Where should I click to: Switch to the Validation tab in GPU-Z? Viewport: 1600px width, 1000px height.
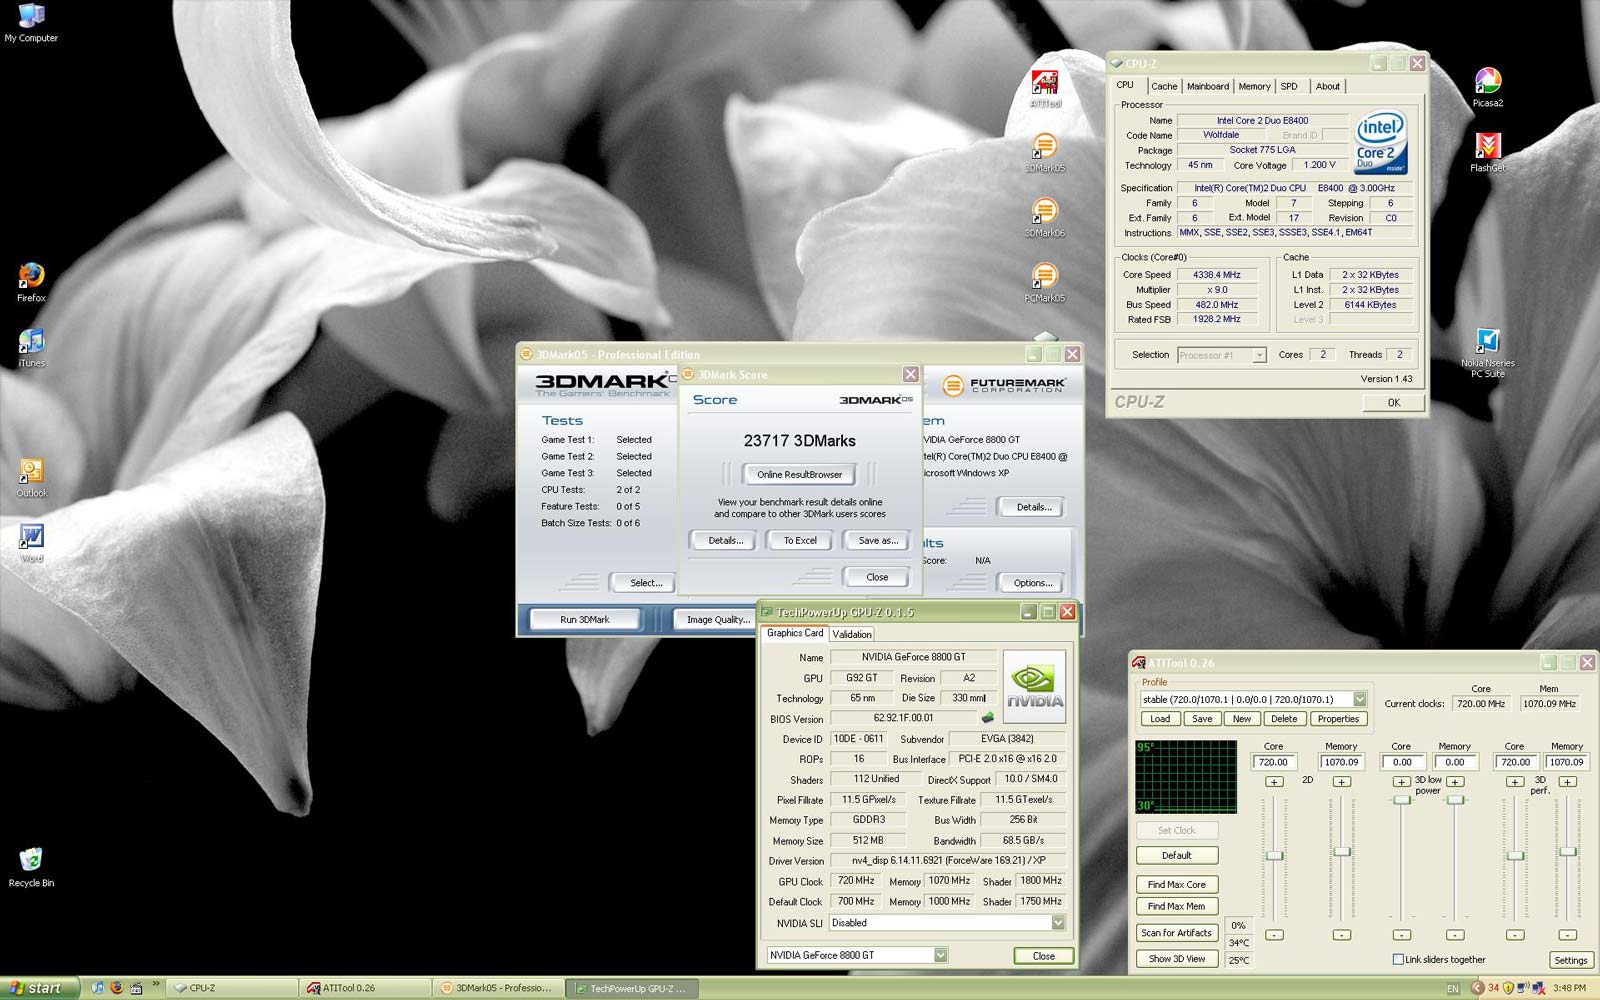click(x=852, y=634)
